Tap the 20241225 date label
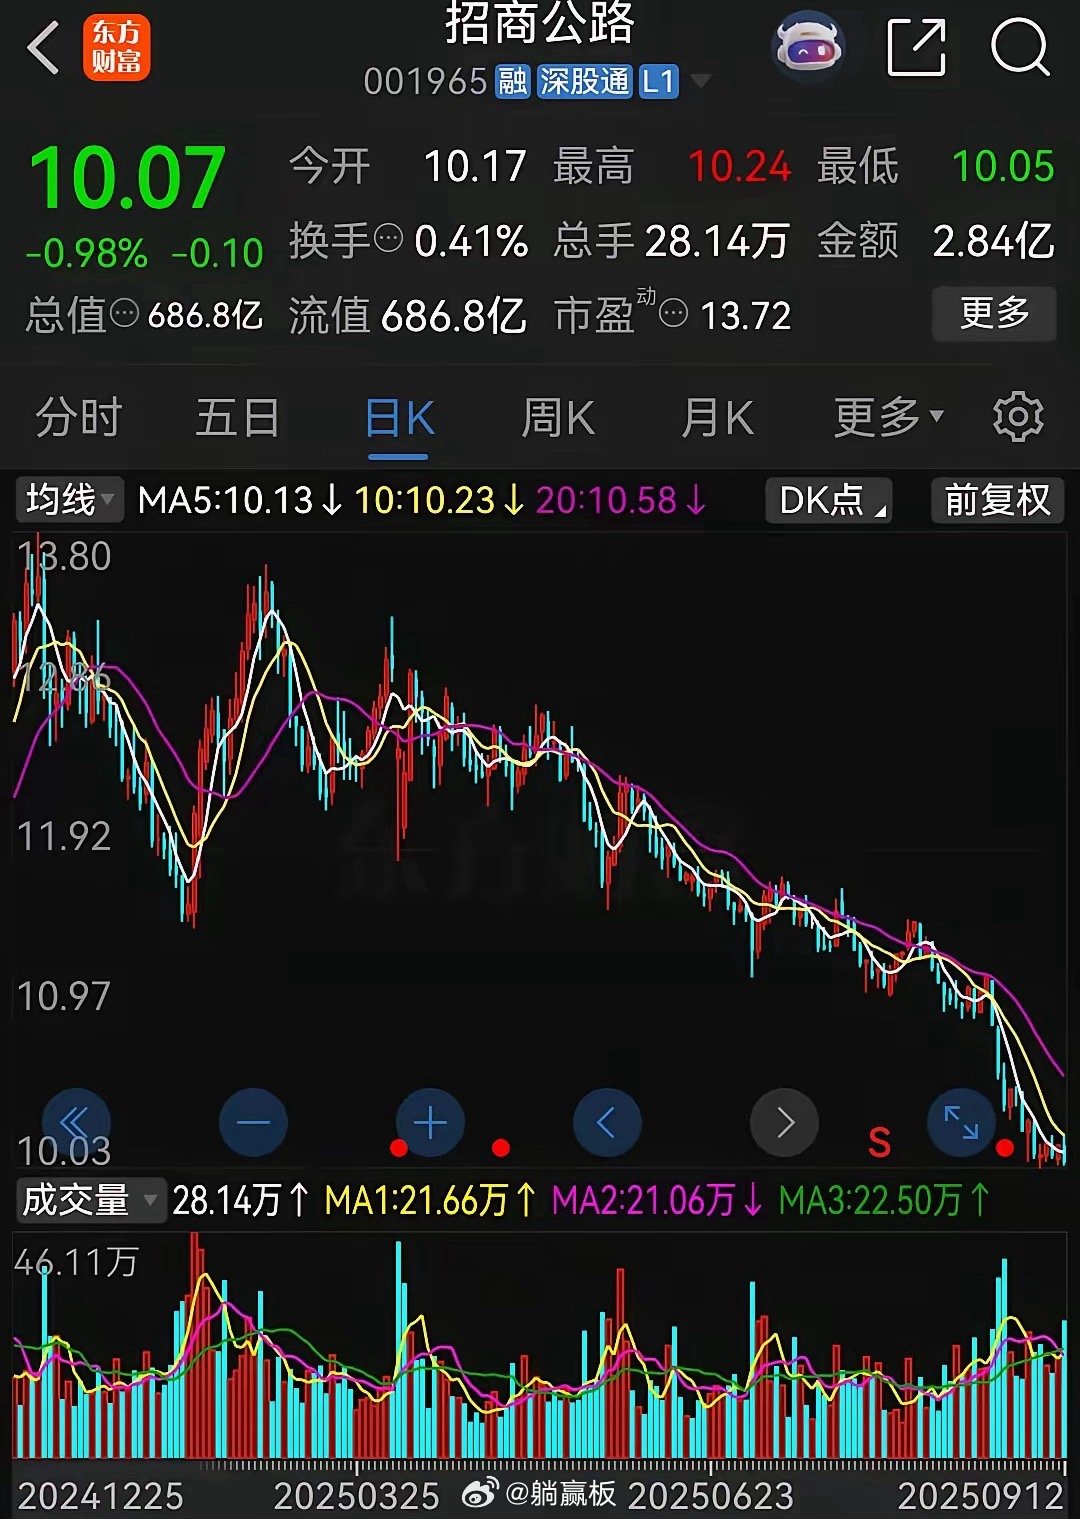 pyautogui.click(x=101, y=1496)
